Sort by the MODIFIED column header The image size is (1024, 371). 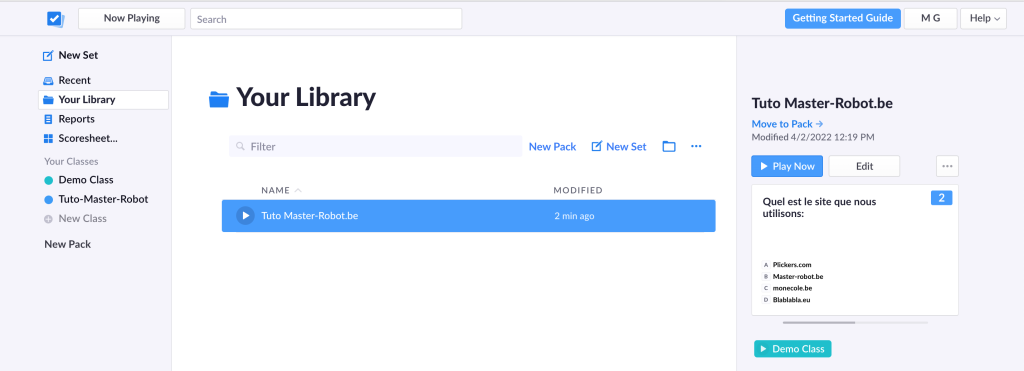[x=578, y=190]
